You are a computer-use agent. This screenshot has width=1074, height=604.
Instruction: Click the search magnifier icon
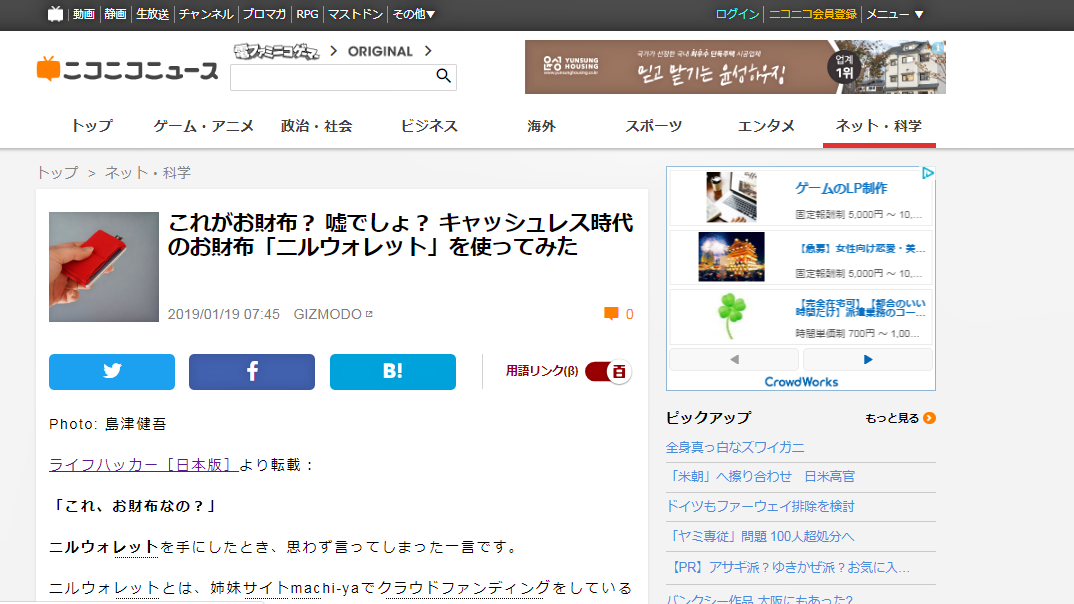point(443,76)
